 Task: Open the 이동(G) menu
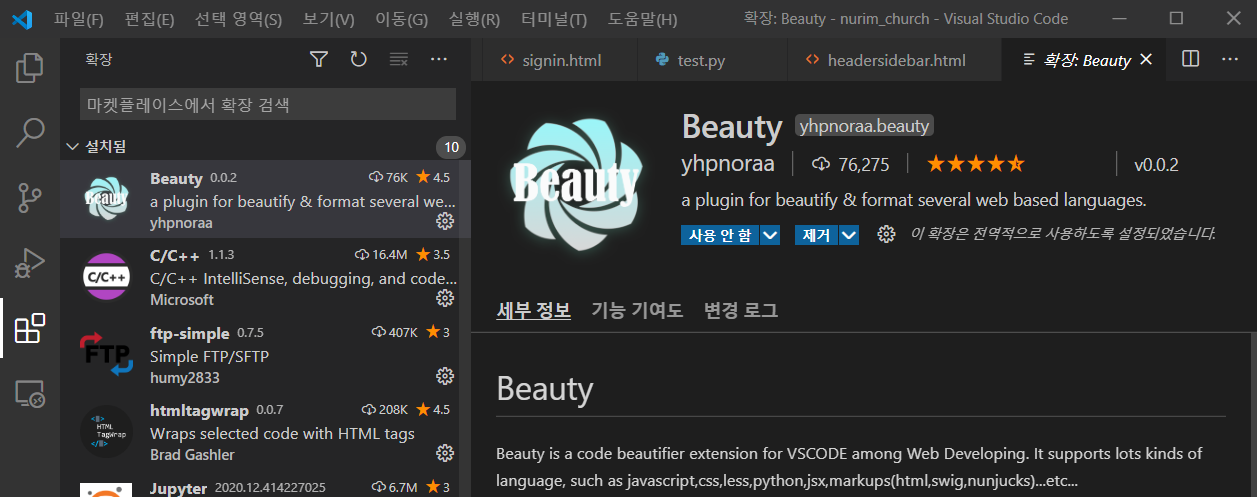click(x=401, y=19)
